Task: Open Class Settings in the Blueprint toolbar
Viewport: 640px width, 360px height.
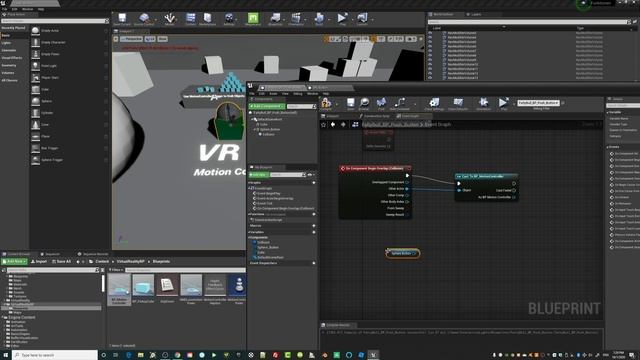Action: (434, 104)
